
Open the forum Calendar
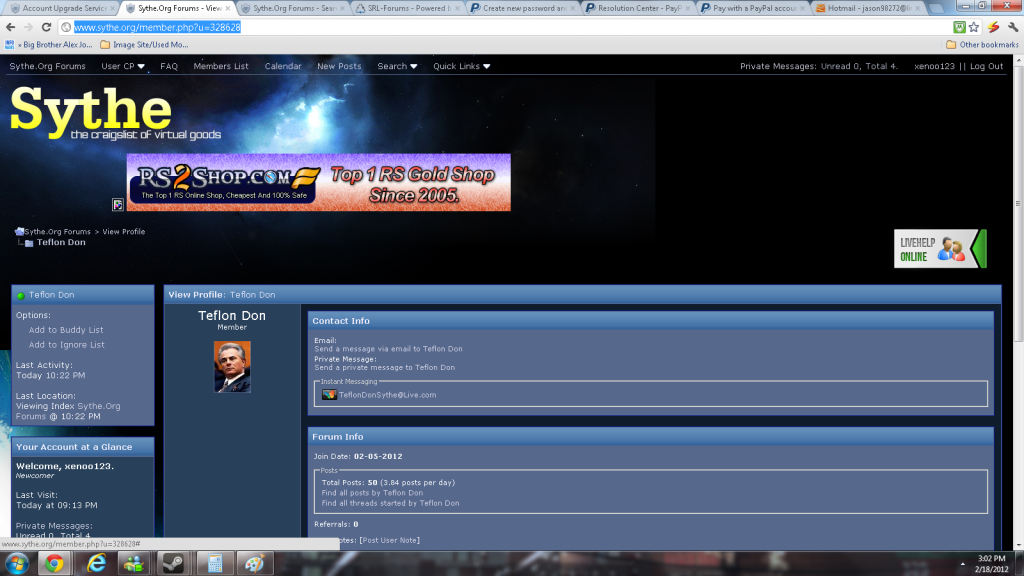tap(283, 66)
